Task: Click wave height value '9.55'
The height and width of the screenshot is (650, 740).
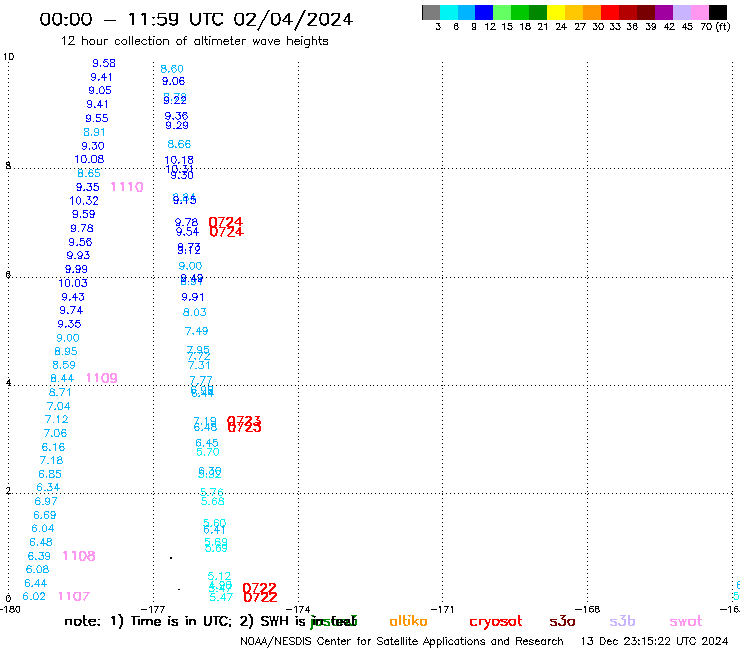Action: pyautogui.click(x=97, y=118)
